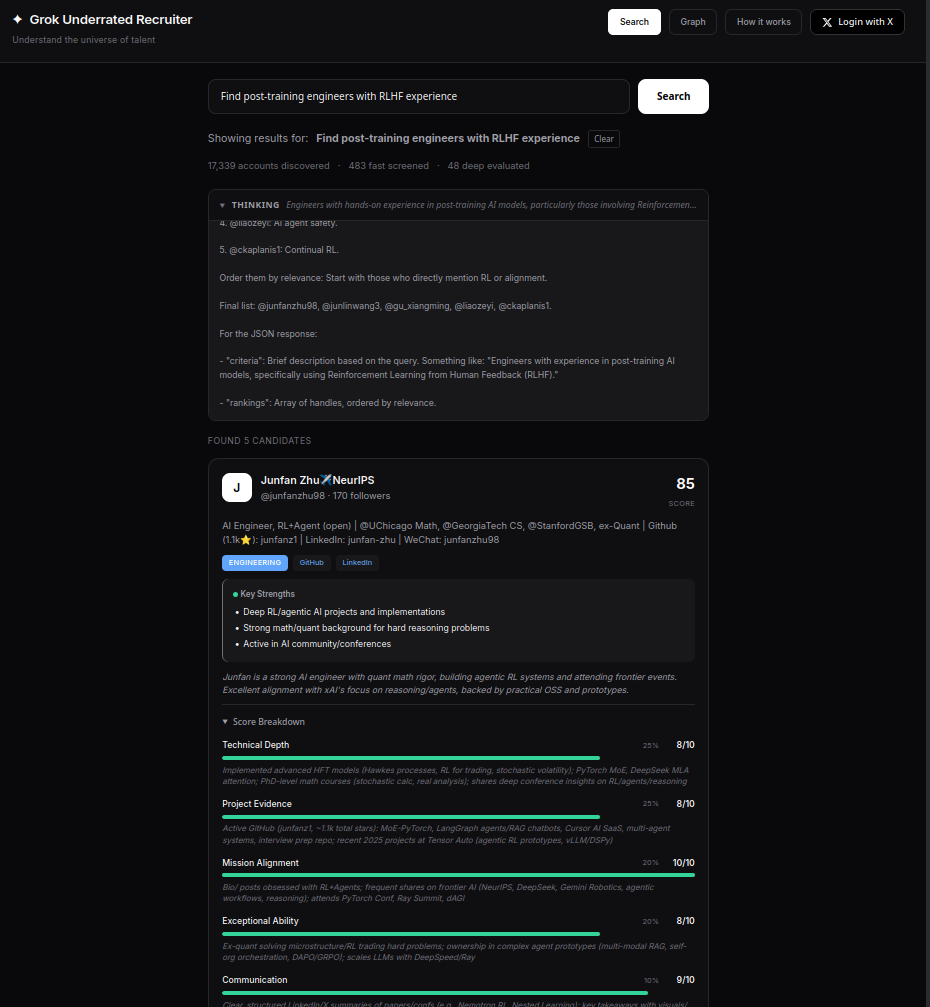Click 'Strong math/quant background' bullet

coord(366,628)
